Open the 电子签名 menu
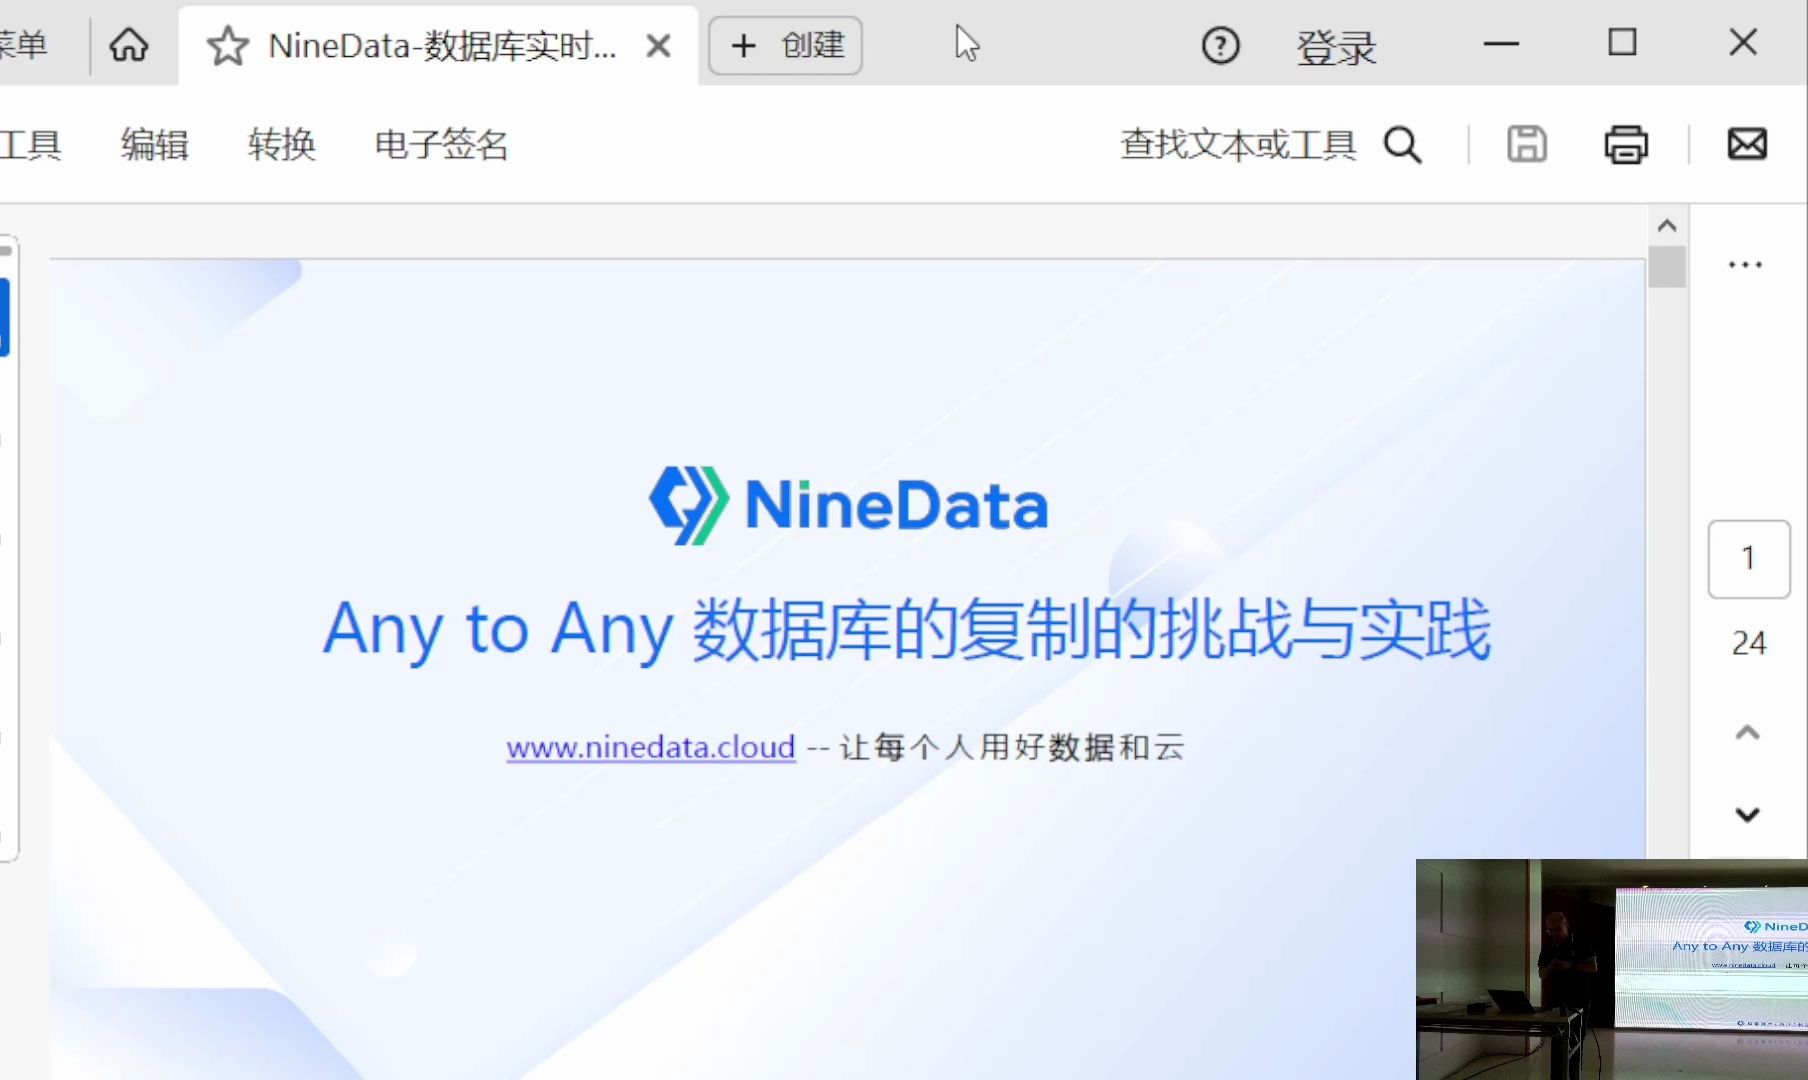Image resolution: width=1808 pixels, height=1080 pixels. (x=441, y=145)
